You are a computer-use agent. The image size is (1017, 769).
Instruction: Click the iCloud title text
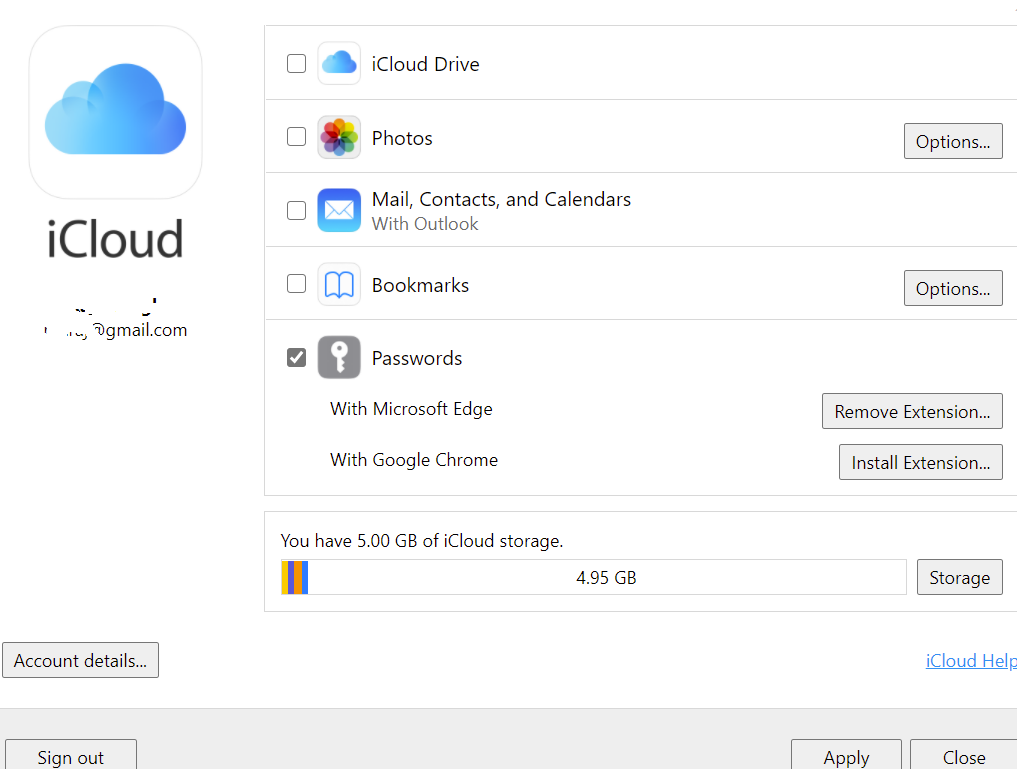tap(115, 239)
